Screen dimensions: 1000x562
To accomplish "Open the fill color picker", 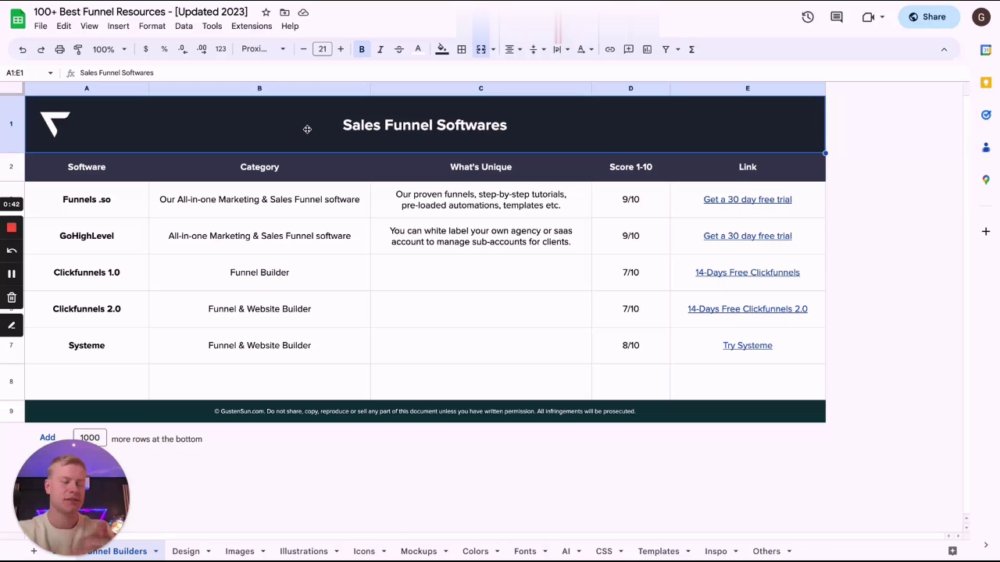I will click(441, 49).
